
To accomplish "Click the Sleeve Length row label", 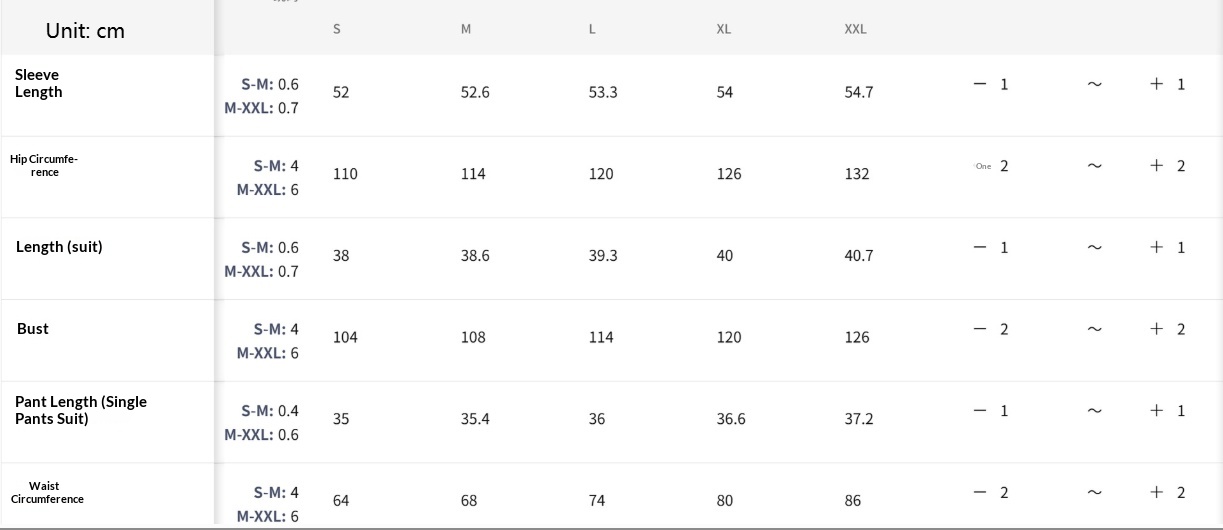I will [39, 83].
